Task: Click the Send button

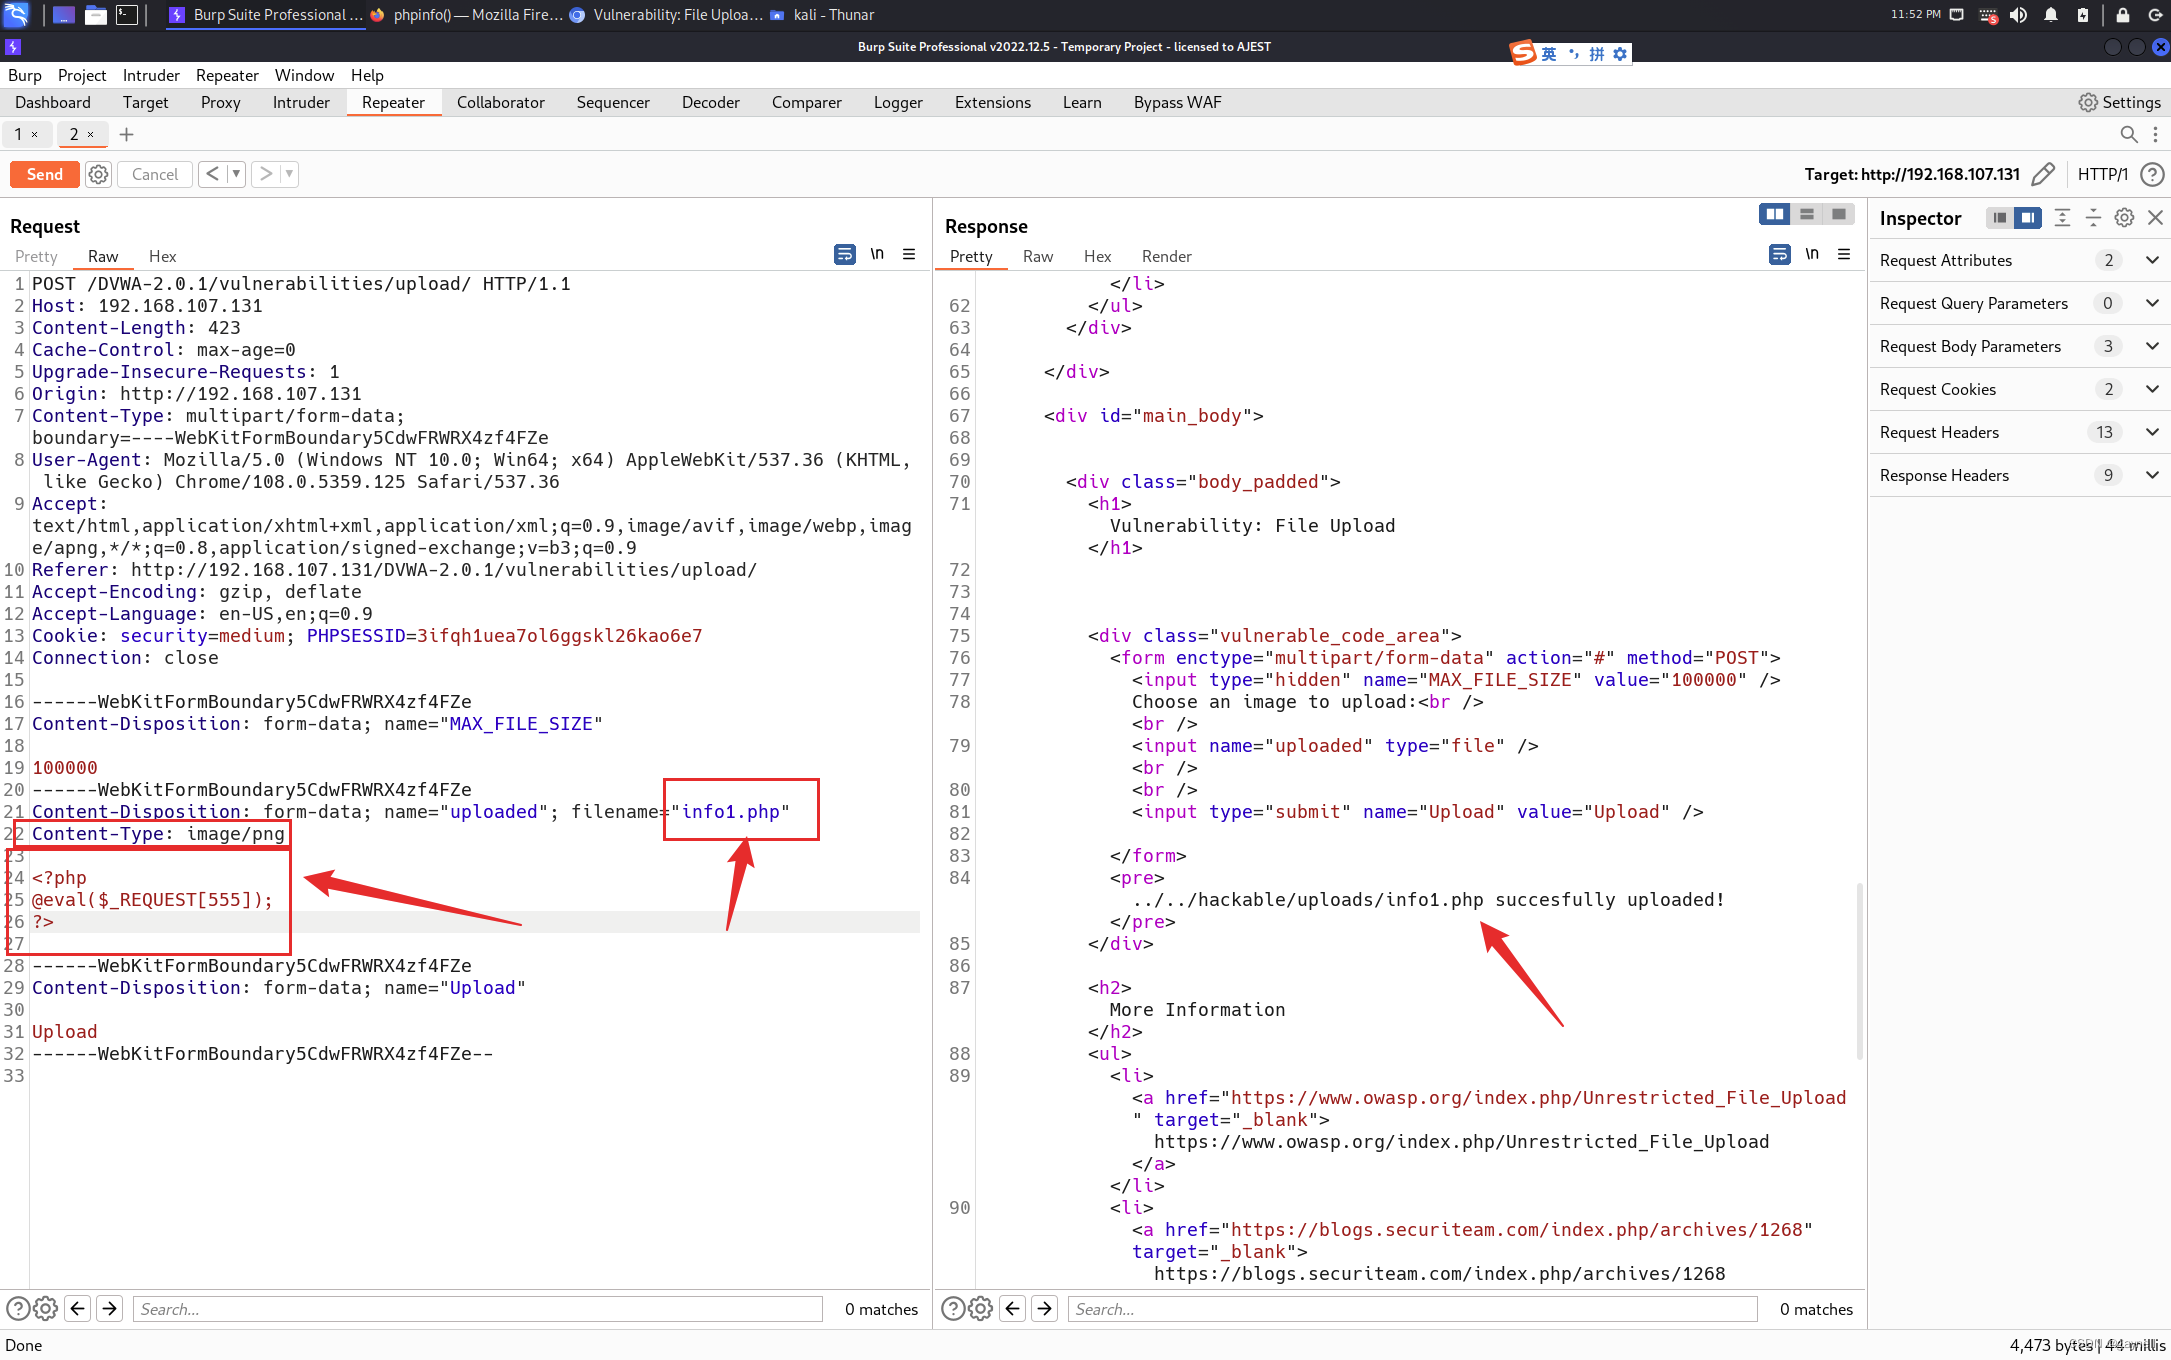Action: point(44,174)
